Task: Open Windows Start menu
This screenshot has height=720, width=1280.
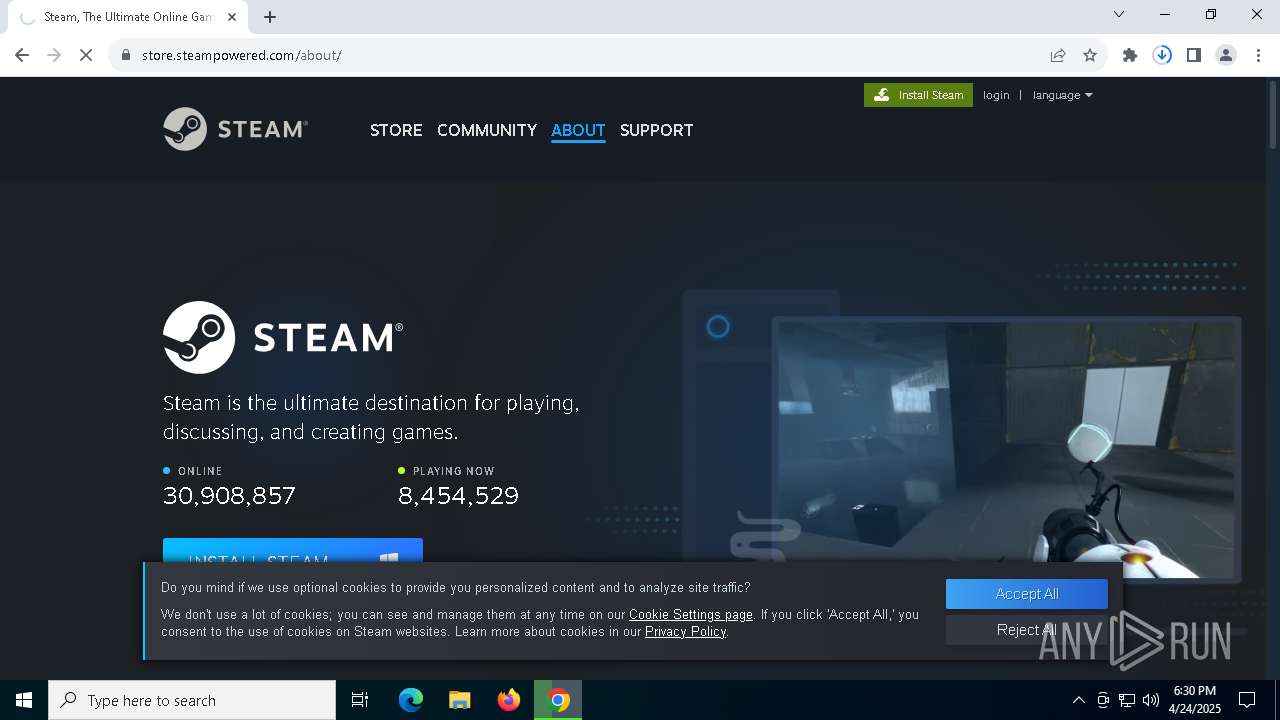Action: [24, 700]
